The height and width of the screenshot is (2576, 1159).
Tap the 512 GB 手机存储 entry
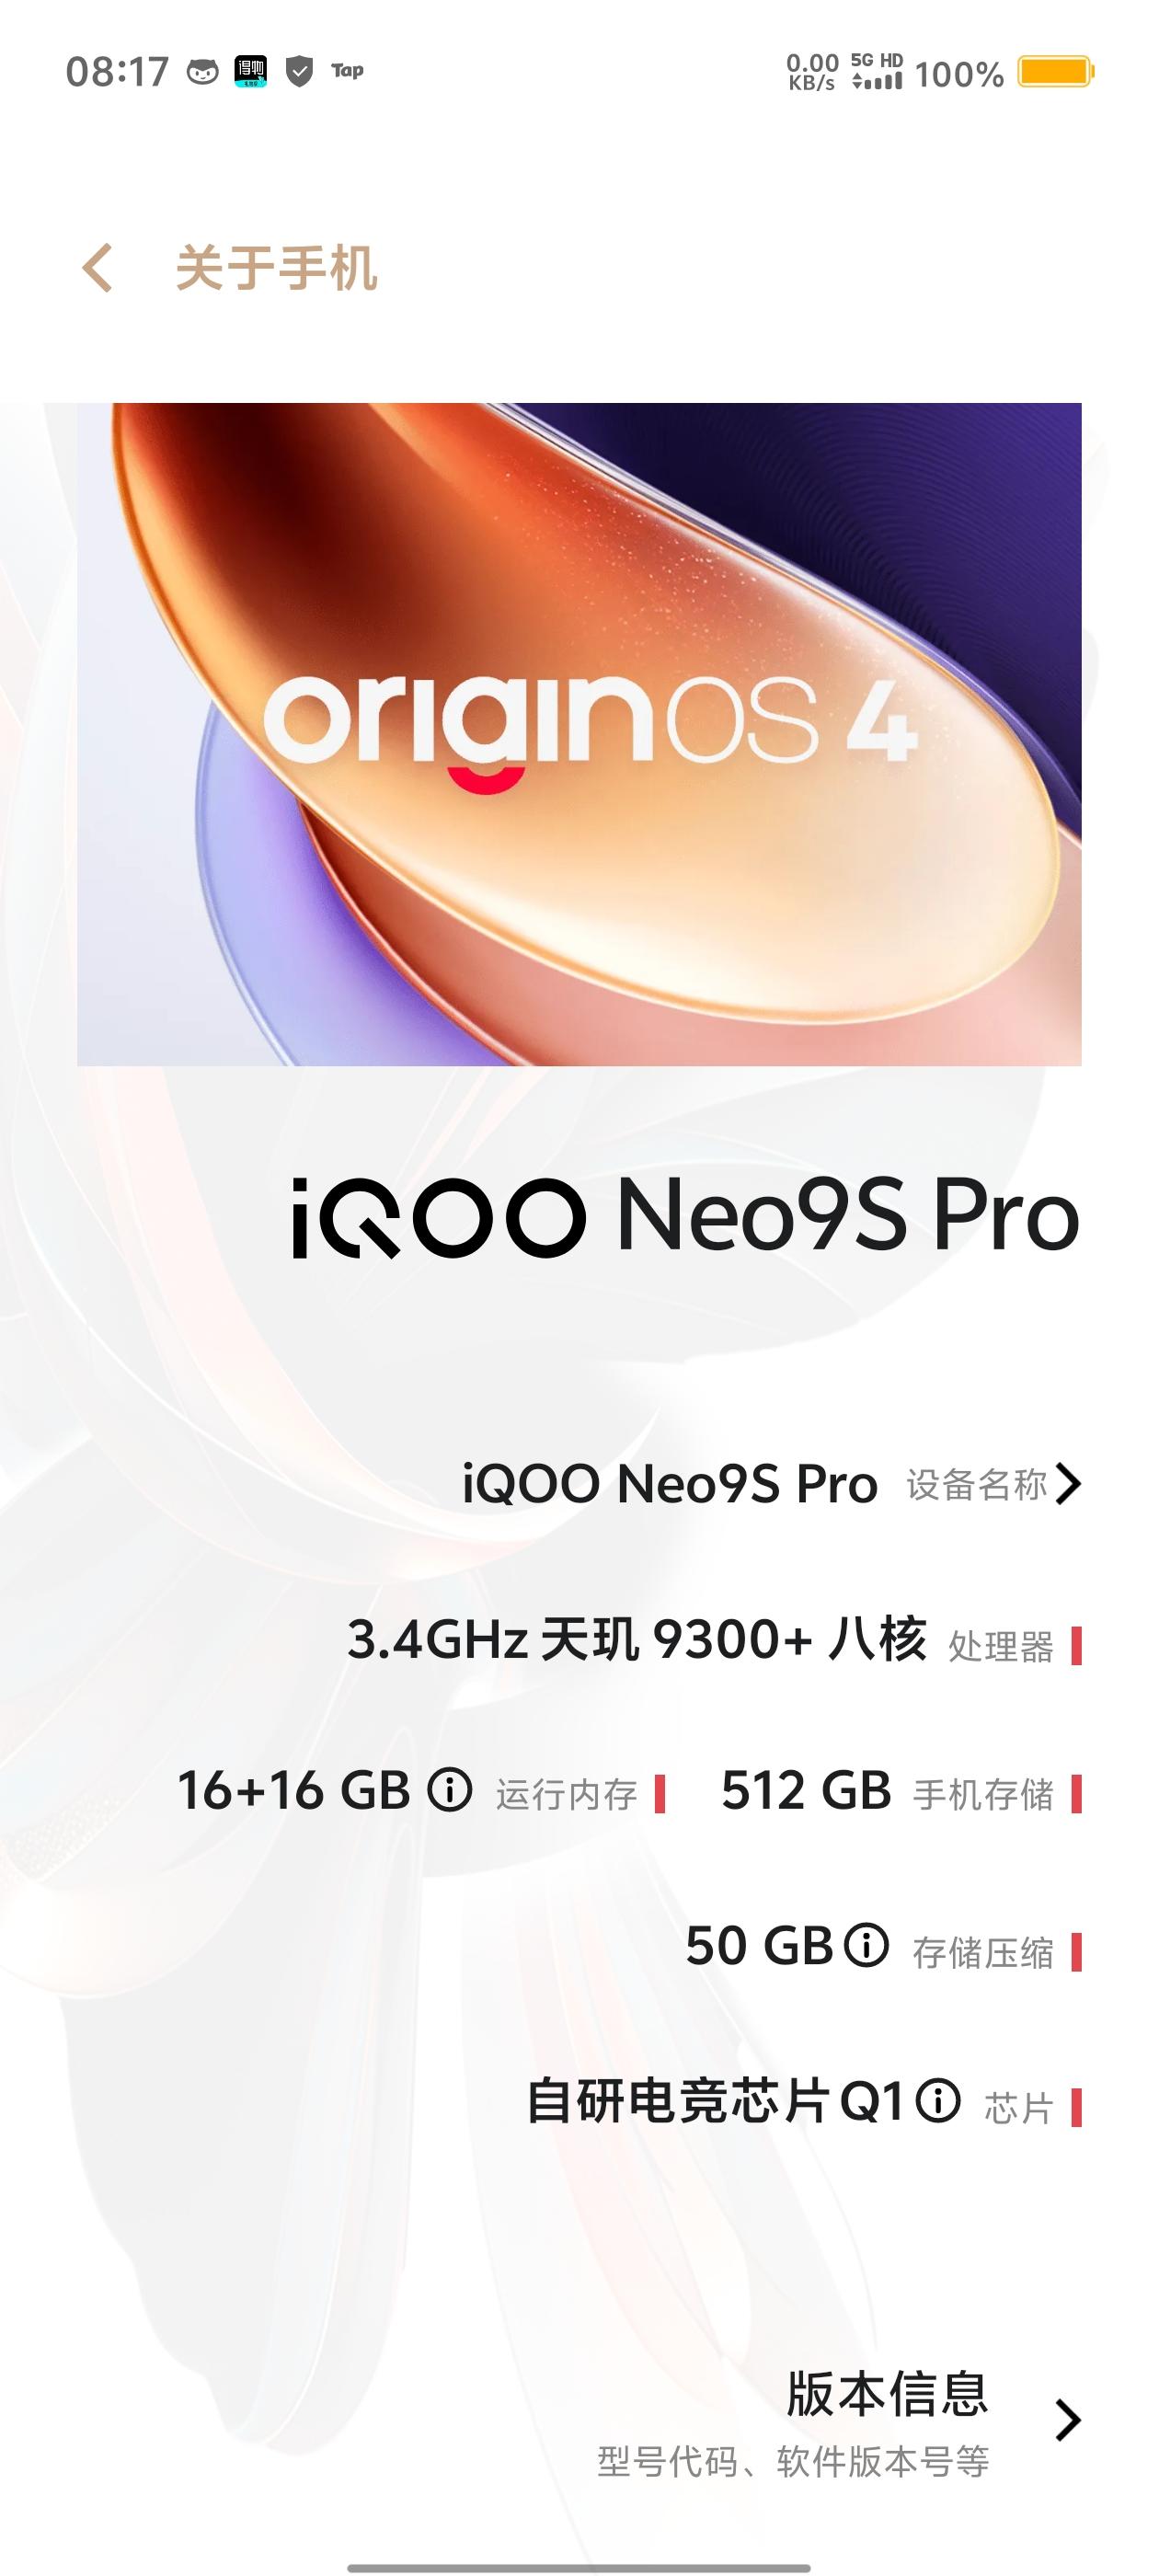(x=901, y=1791)
